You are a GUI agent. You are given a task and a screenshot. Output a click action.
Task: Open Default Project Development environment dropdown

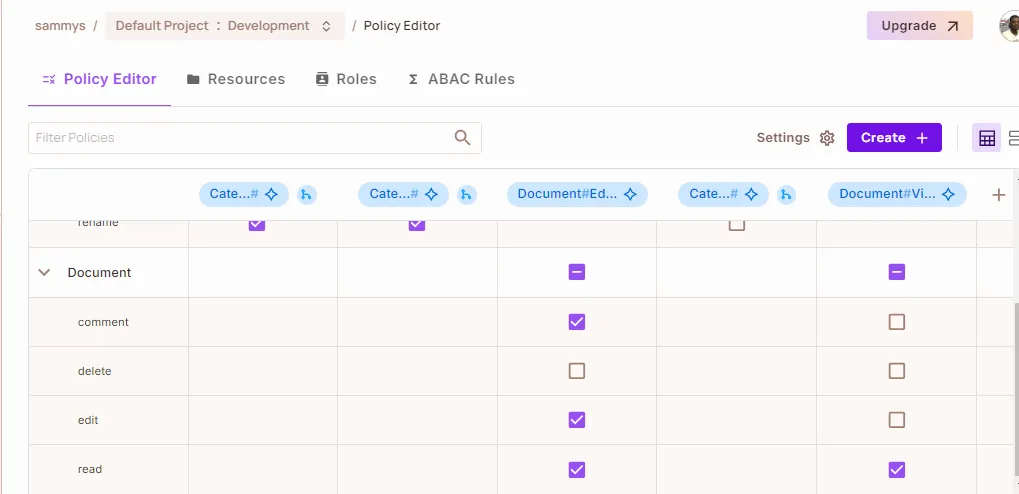coord(224,26)
